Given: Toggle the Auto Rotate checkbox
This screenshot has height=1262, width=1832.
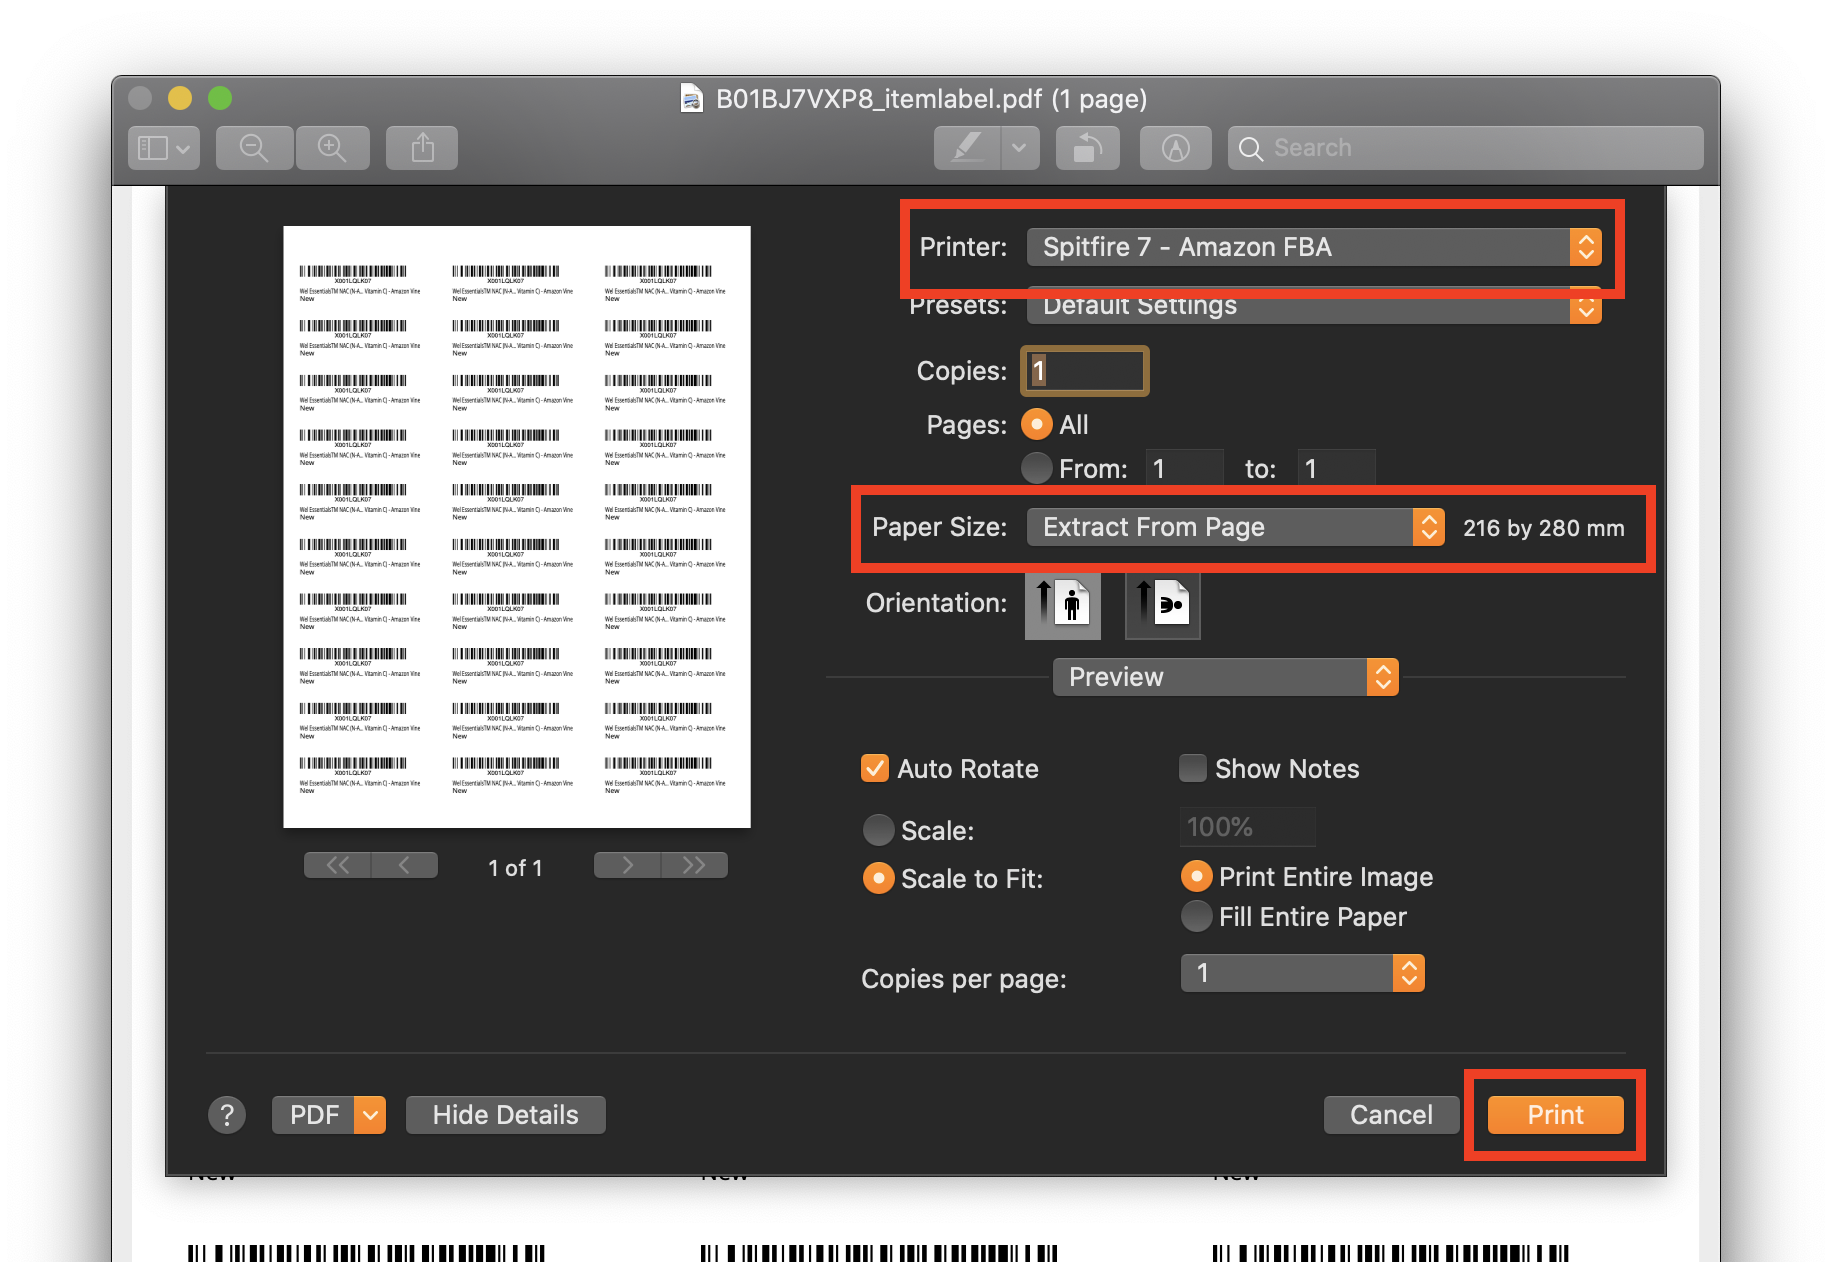Looking at the screenshot, I should click(875, 768).
